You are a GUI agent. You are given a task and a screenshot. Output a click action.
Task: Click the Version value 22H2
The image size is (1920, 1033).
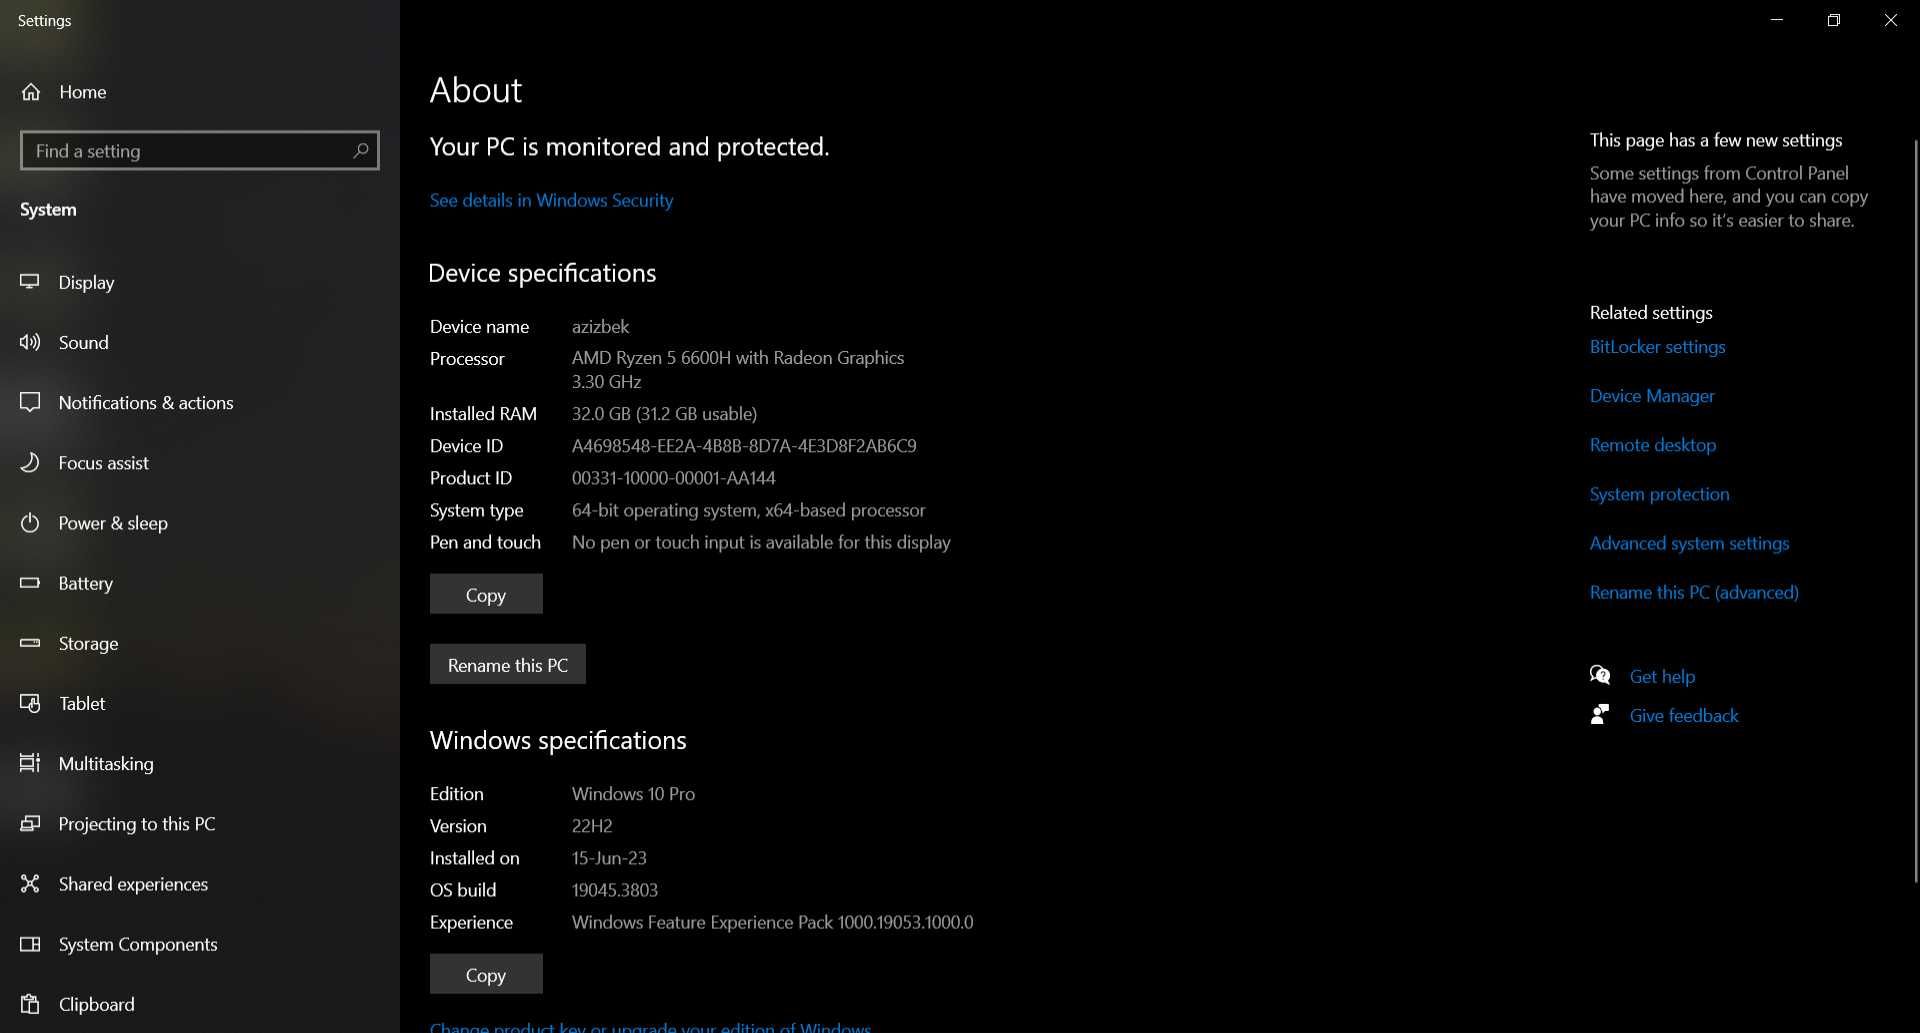point(592,826)
